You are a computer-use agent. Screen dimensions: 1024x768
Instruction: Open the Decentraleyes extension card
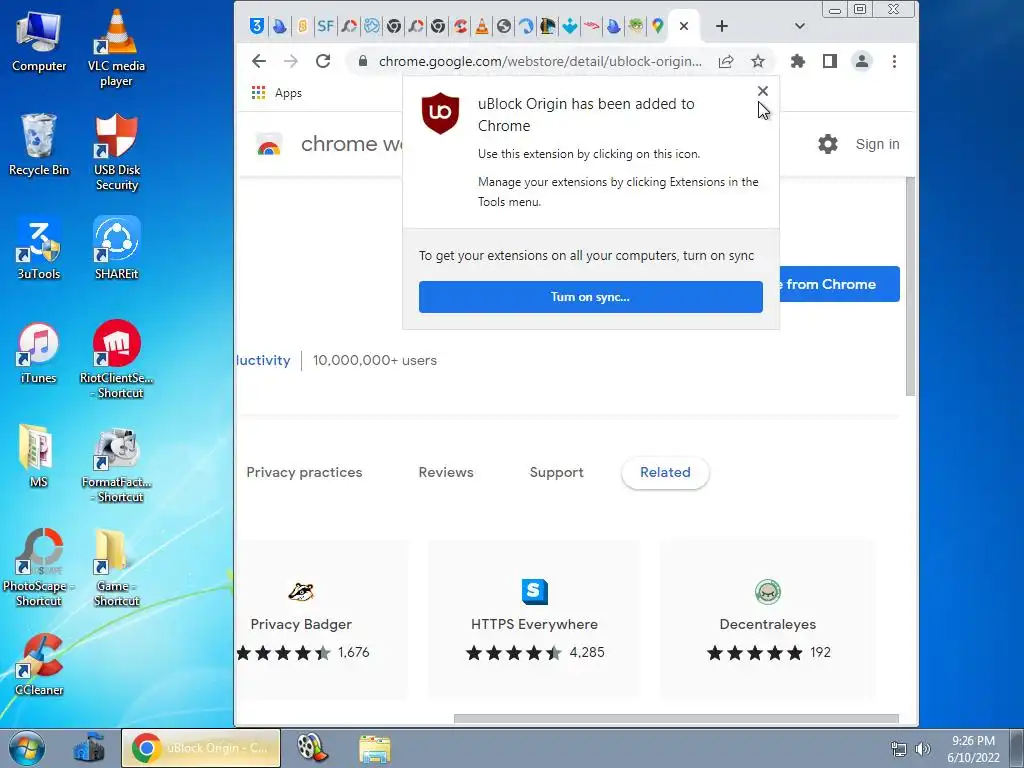pos(767,618)
